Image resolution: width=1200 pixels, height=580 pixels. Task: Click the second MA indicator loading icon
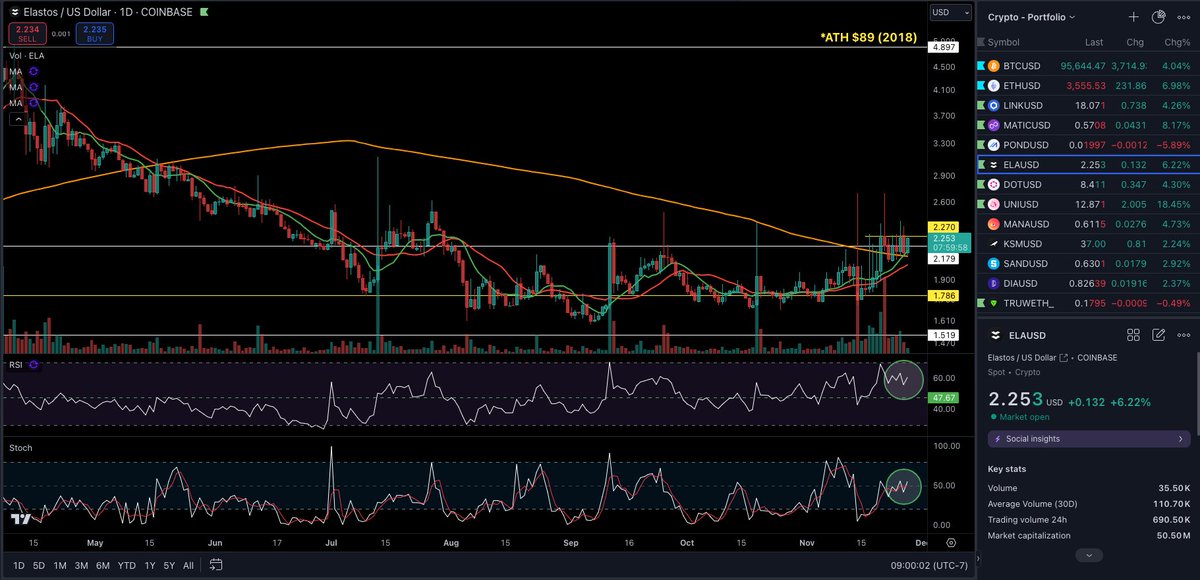(x=33, y=87)
